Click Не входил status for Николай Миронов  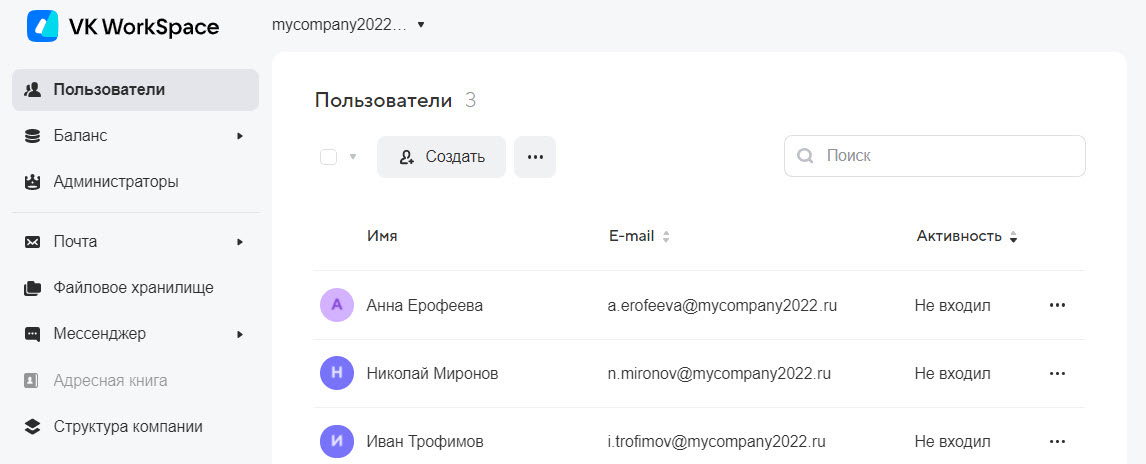pos(952,373)
